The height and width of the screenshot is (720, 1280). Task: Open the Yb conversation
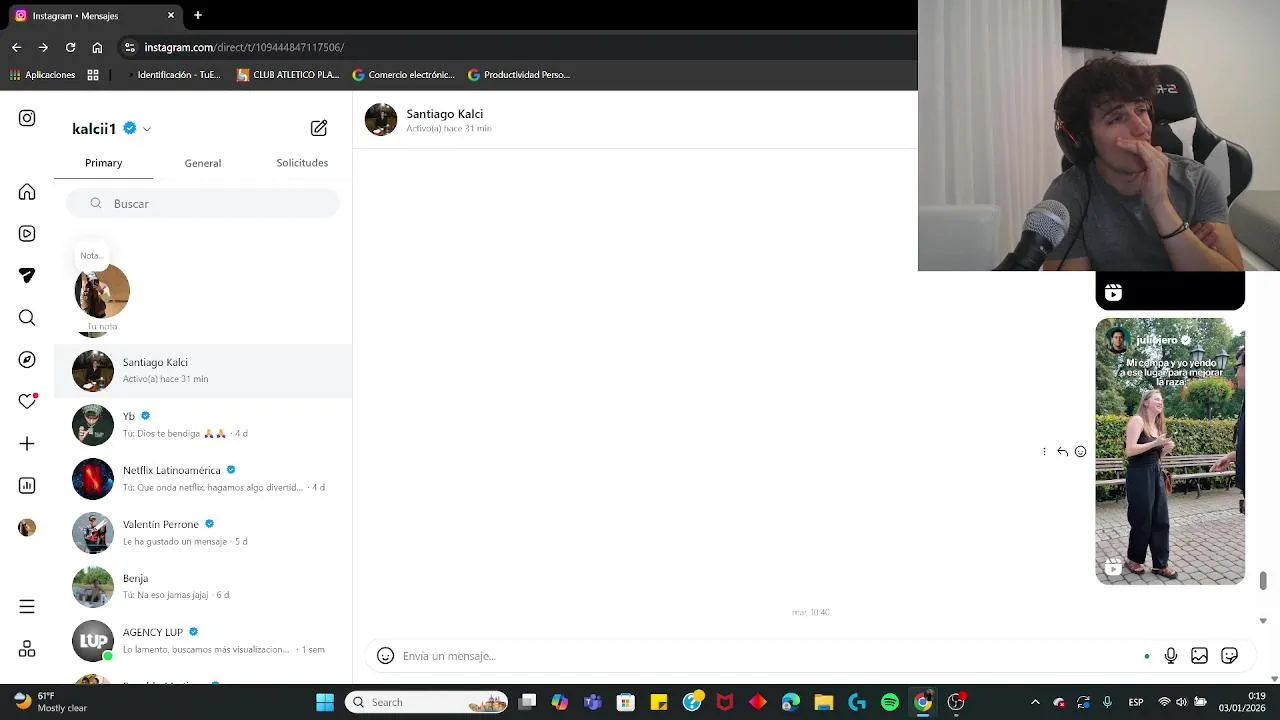pyautogui.click(x=203, y=425)
